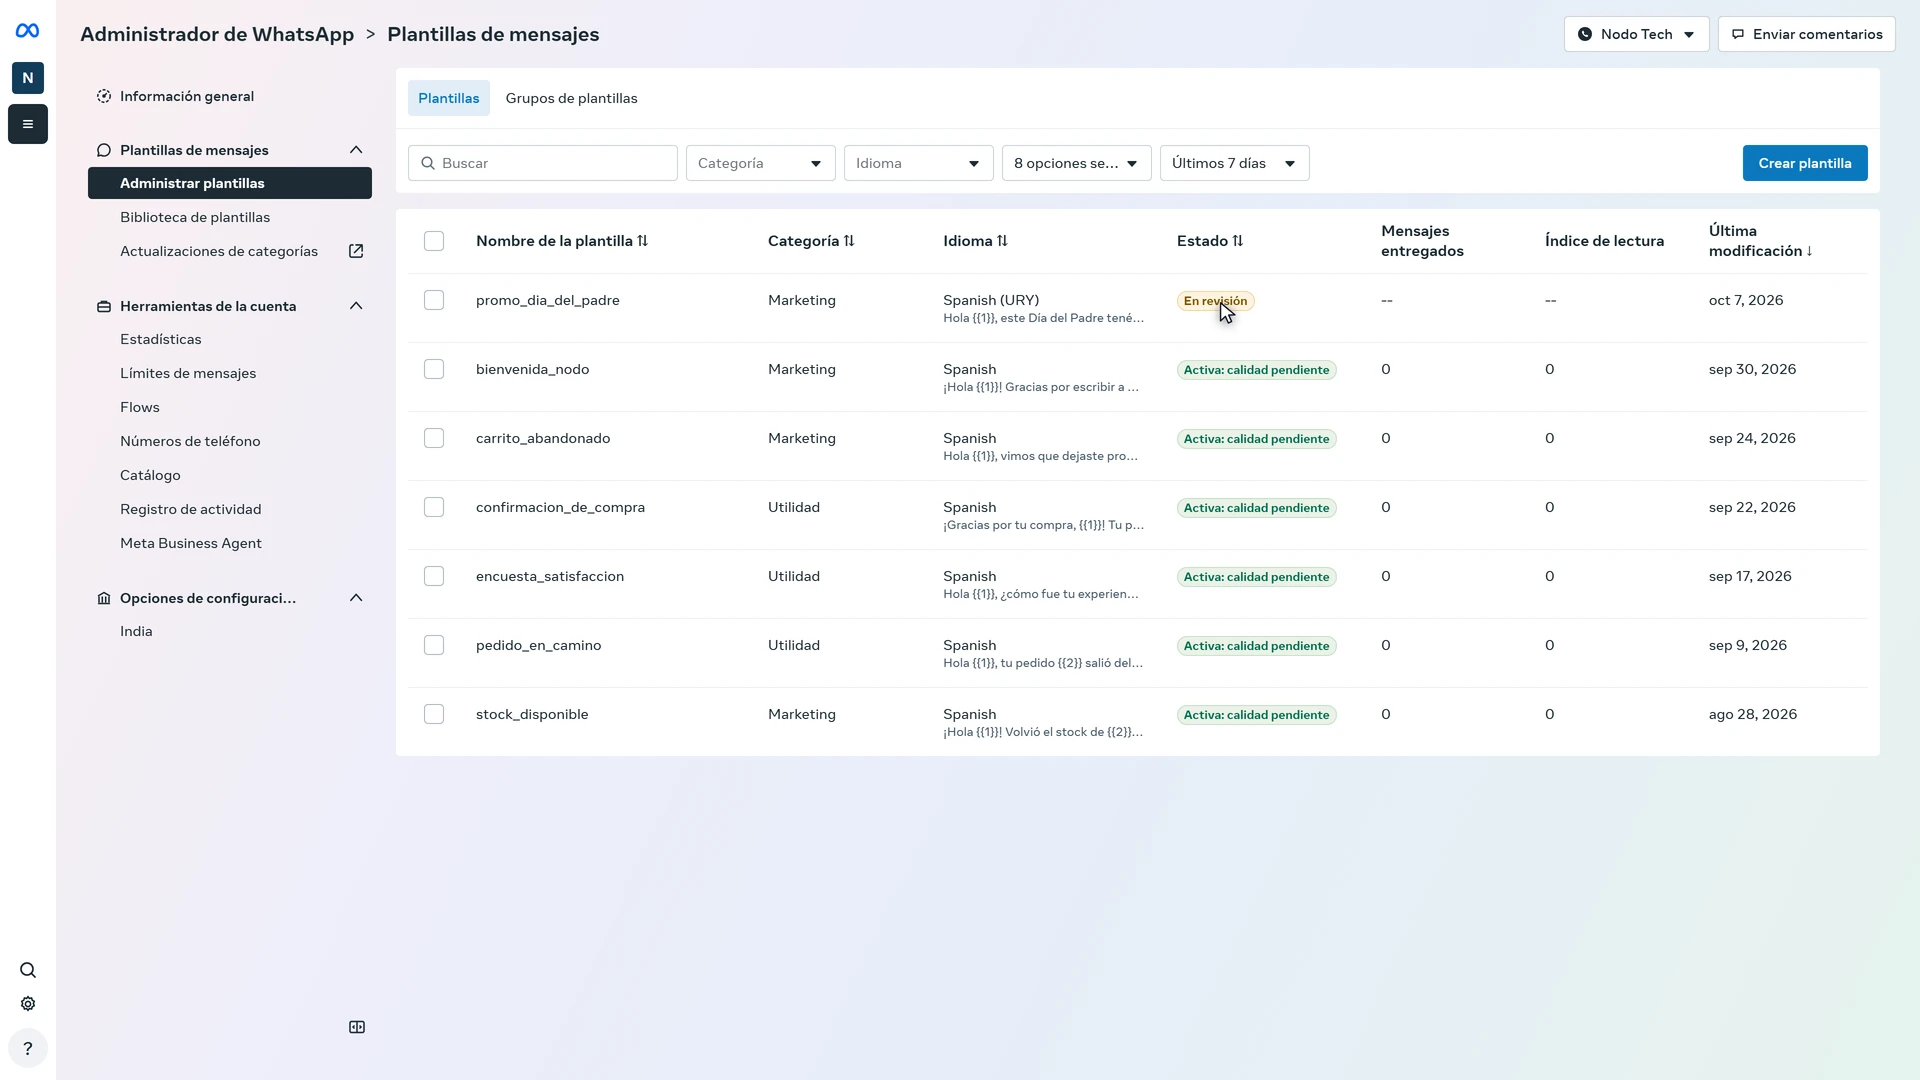Open the Categoría filter dropdown
This screenshot has width=1920, height=1080.
[x=761, y=163]
